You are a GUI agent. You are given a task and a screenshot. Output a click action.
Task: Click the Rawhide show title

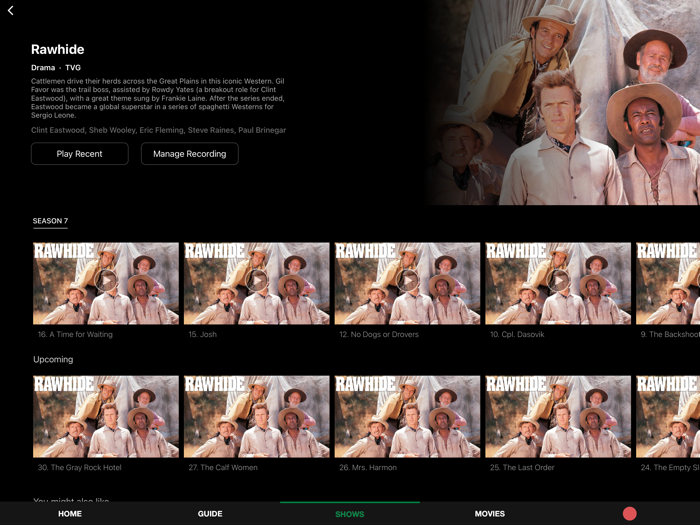58,49
